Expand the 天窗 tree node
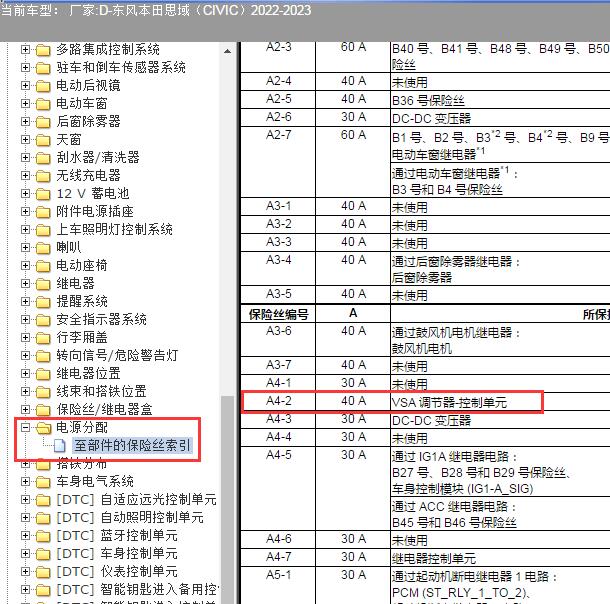610x604 pixels. point(25,139)
